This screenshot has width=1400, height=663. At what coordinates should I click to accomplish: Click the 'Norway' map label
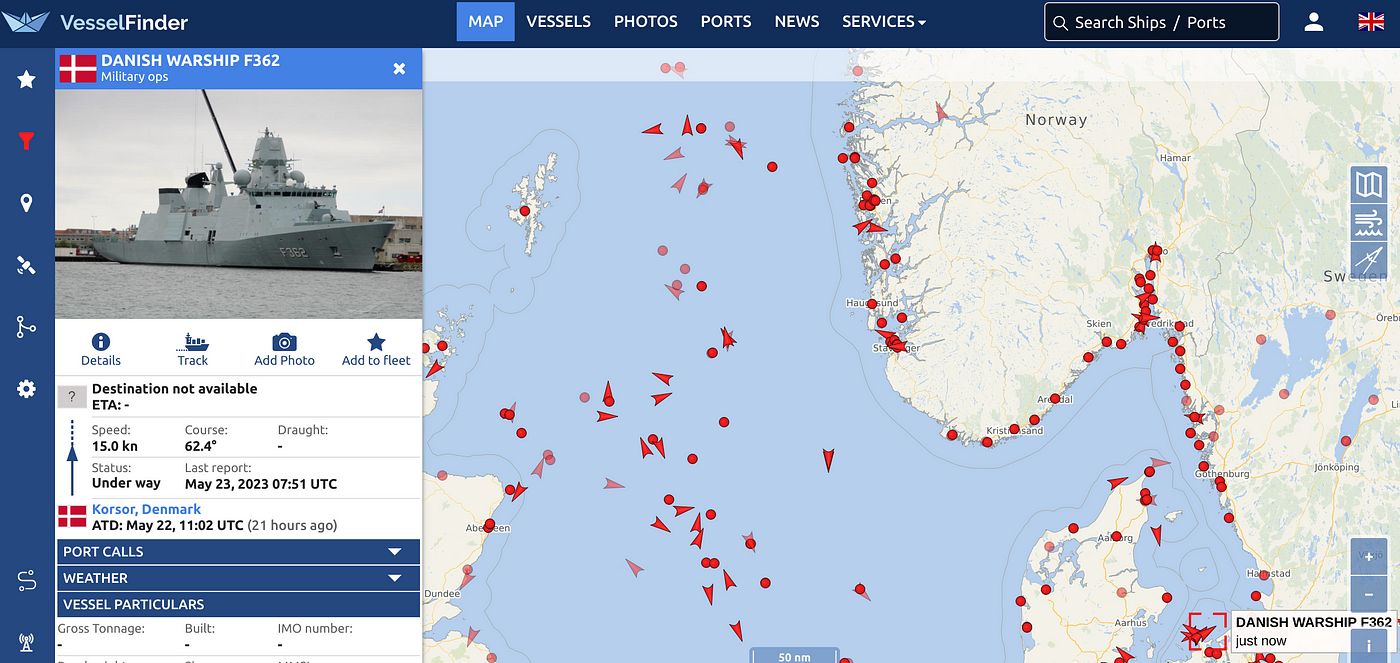click(x=1056, y=120)
